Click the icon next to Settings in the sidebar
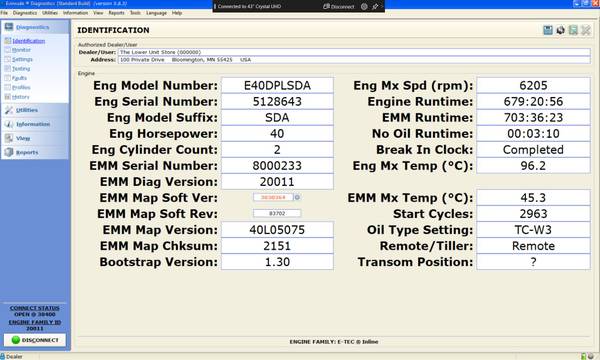This screenshot has width=600, height=360. coord(8,59)
